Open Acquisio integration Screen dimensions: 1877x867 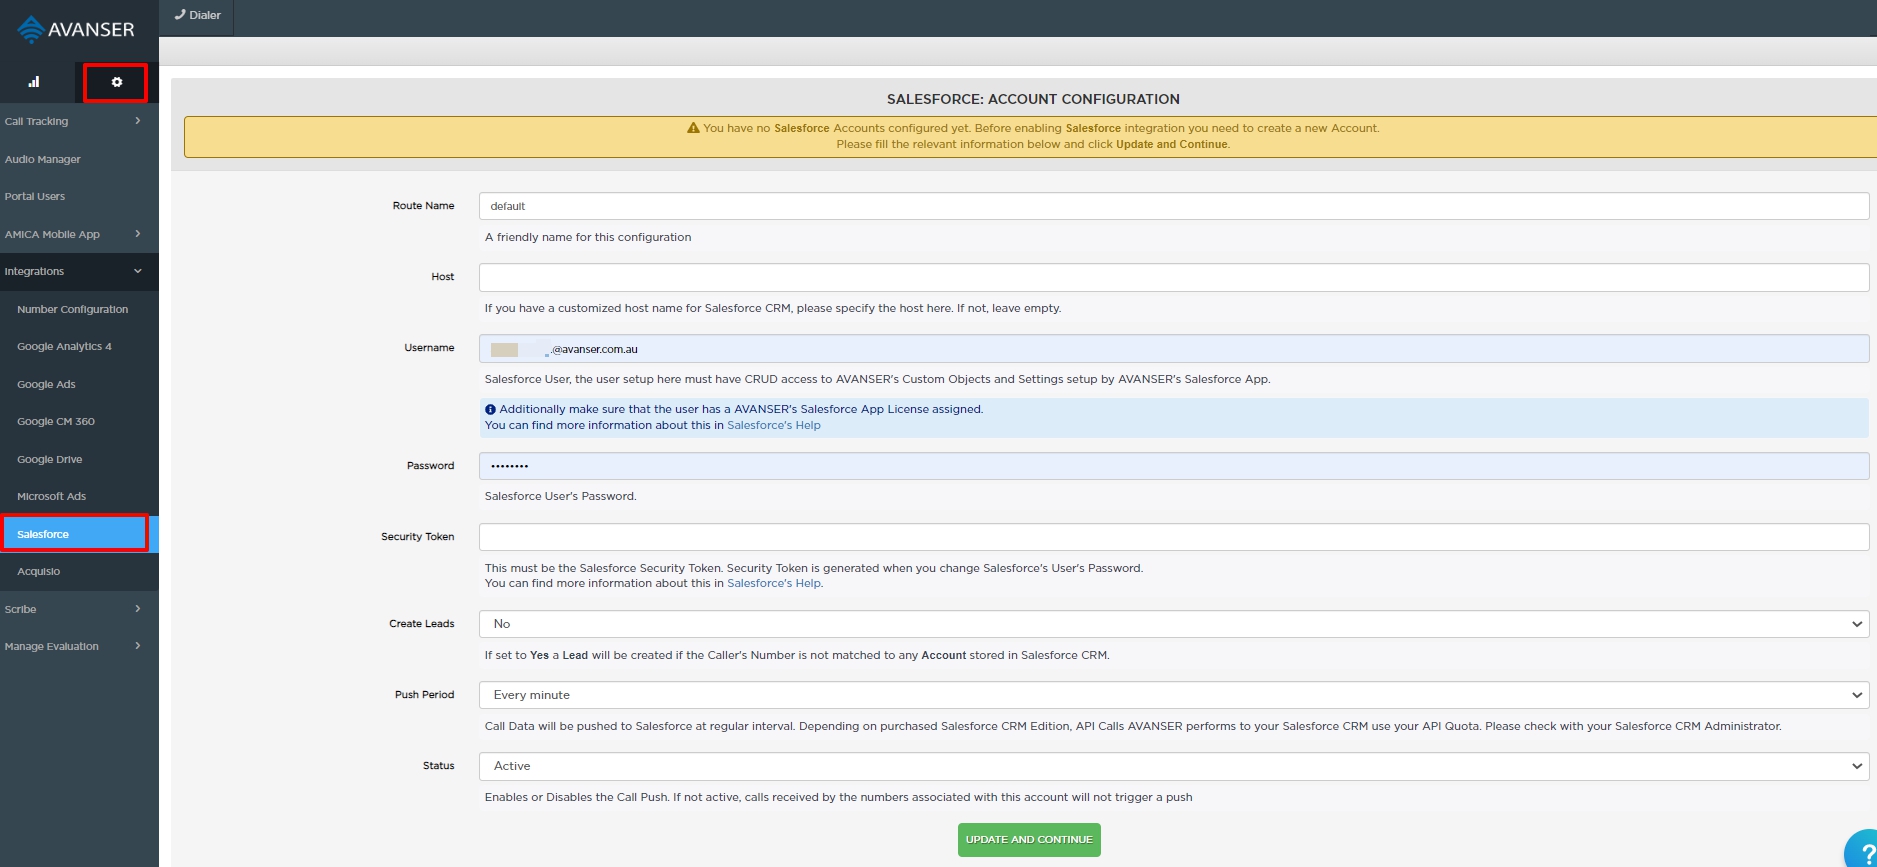pos(79,571)
